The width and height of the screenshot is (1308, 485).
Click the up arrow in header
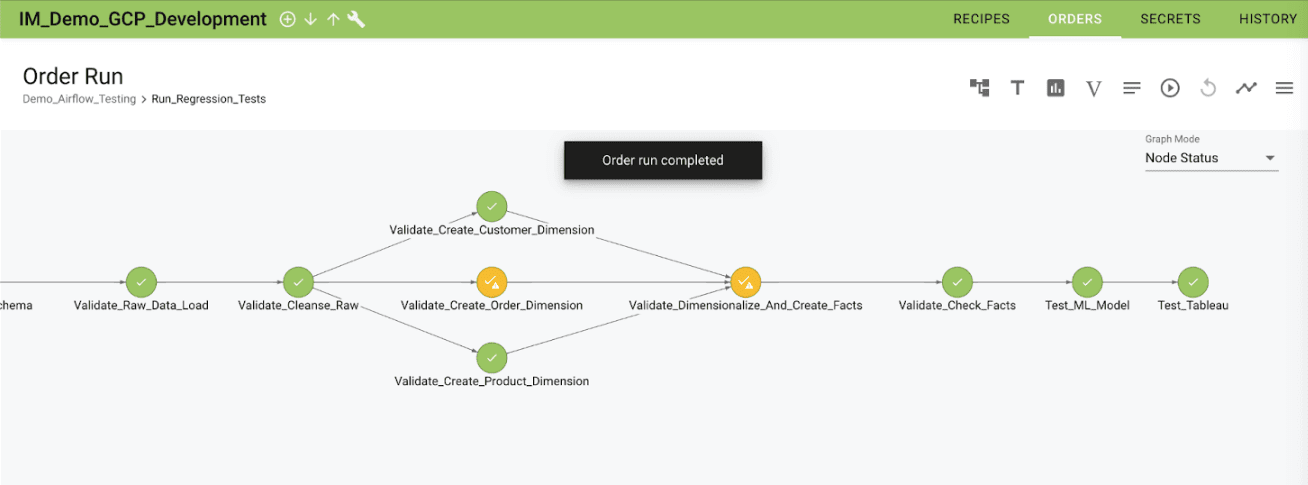pyautogui.click(x=333, y=19)
